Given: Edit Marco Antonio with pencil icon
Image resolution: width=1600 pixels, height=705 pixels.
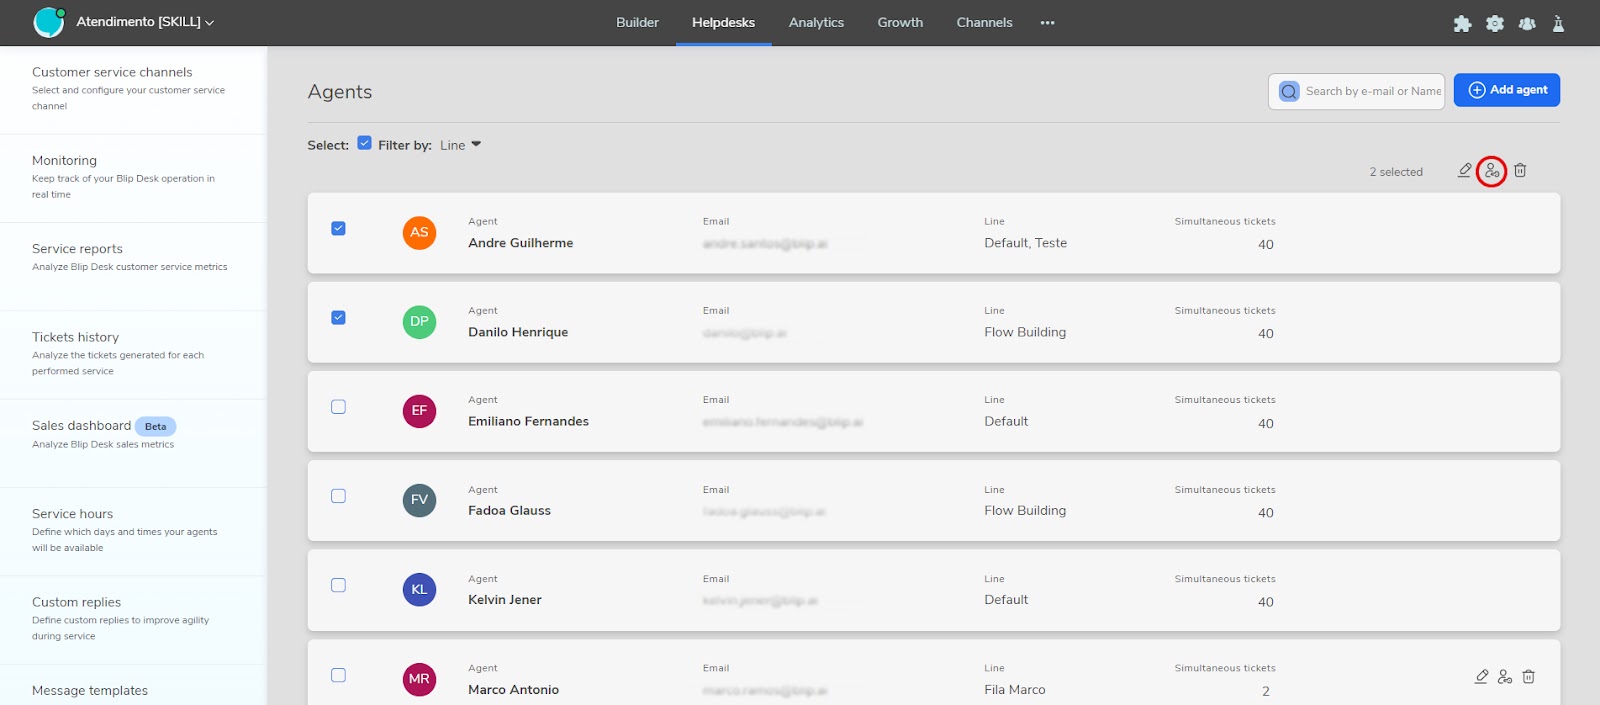Looking at the screenshot, I should [x=1481, y=677].
